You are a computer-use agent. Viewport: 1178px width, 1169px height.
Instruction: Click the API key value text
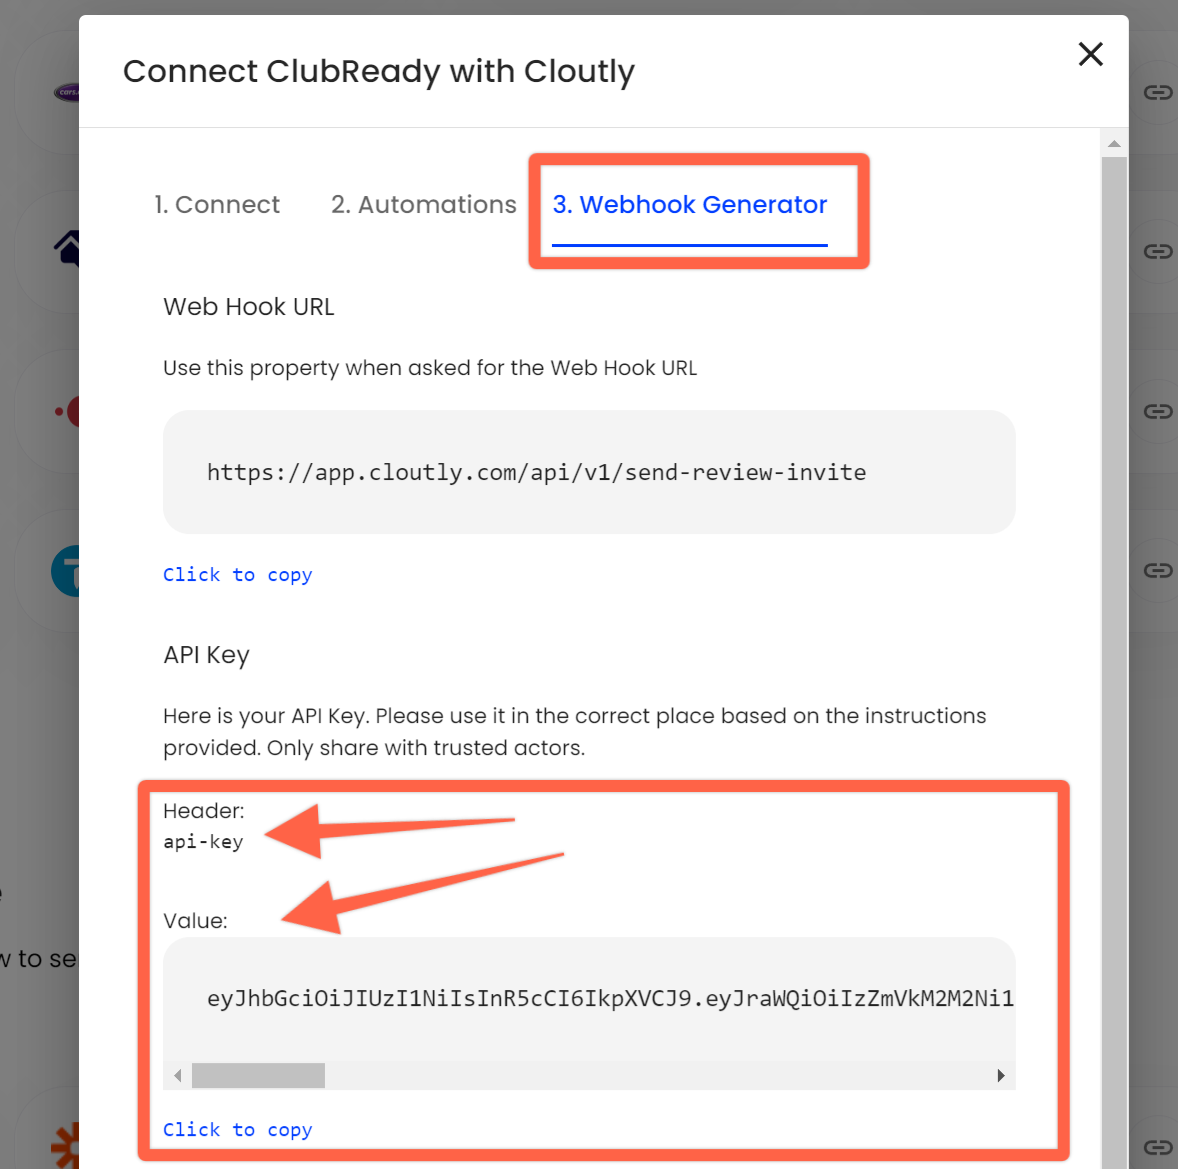(610, 998)
